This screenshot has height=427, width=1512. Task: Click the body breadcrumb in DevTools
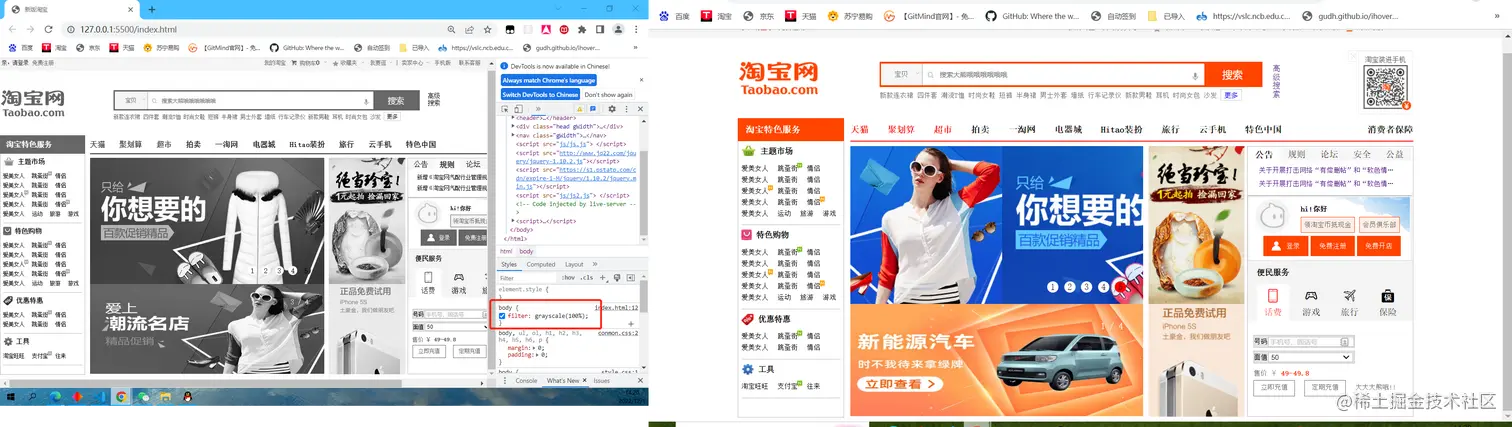tap(526, 251)
